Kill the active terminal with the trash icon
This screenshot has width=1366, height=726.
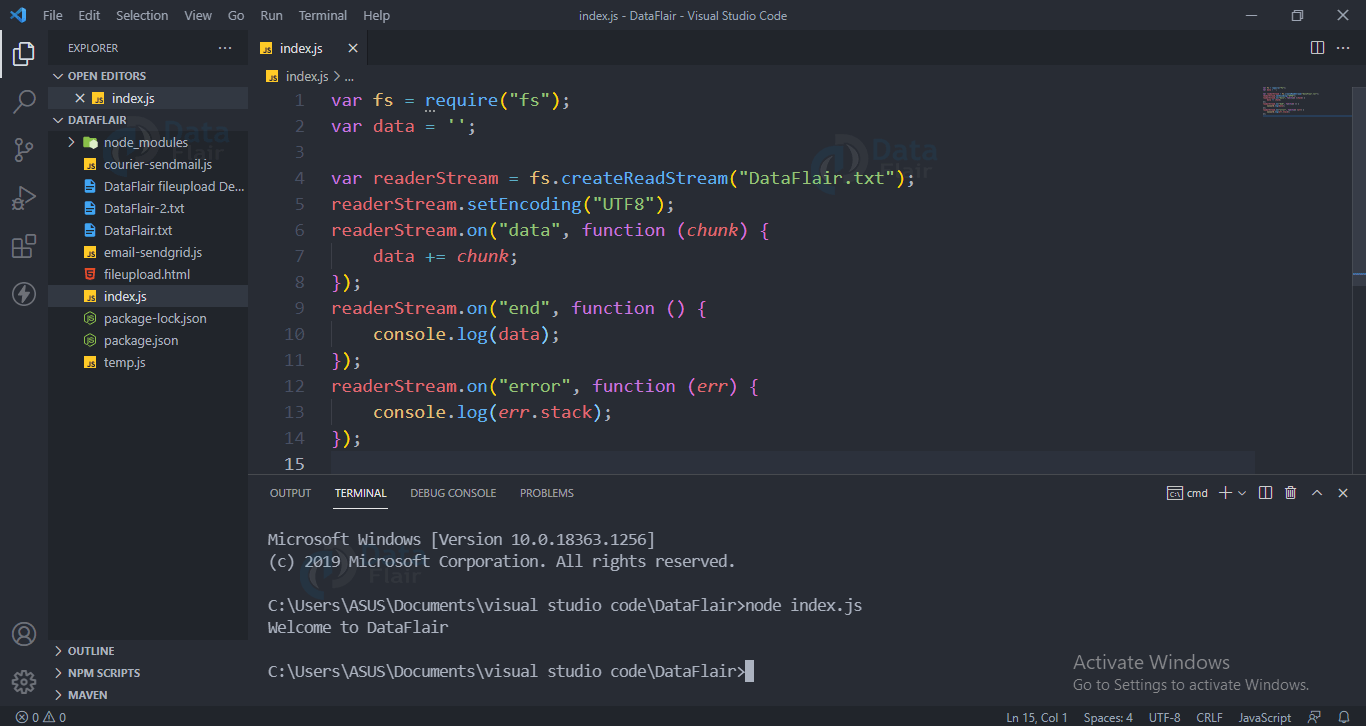coord(1290,492)
